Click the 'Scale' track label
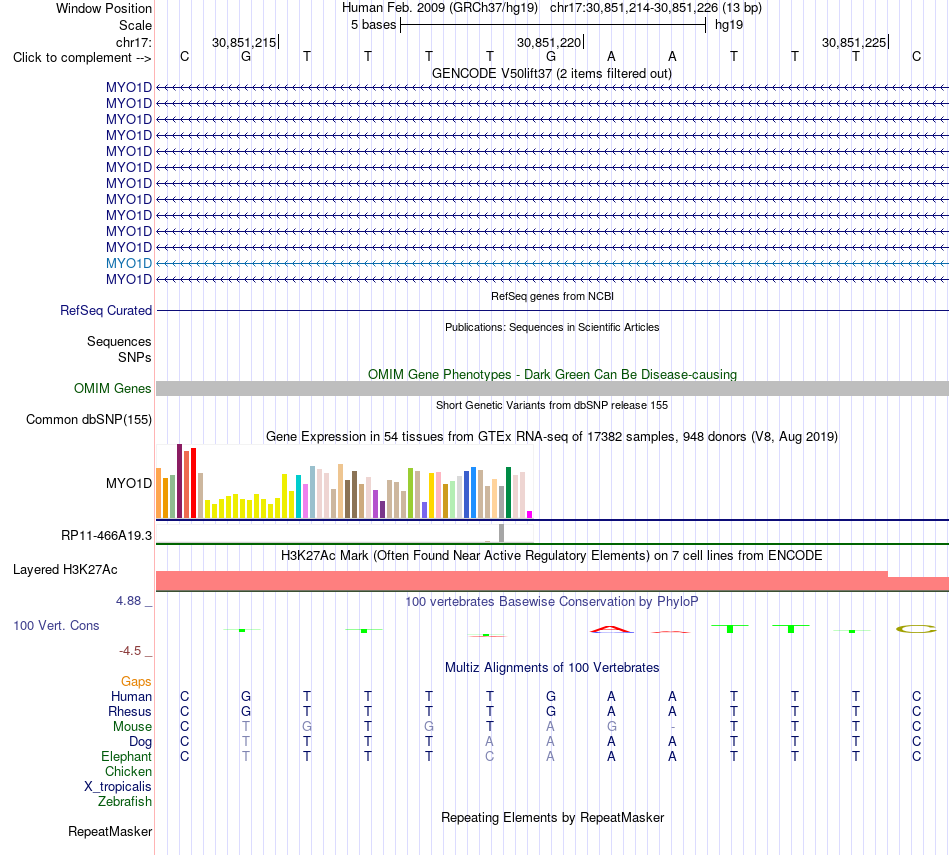The image size is (950, 855). coord(135,25)
